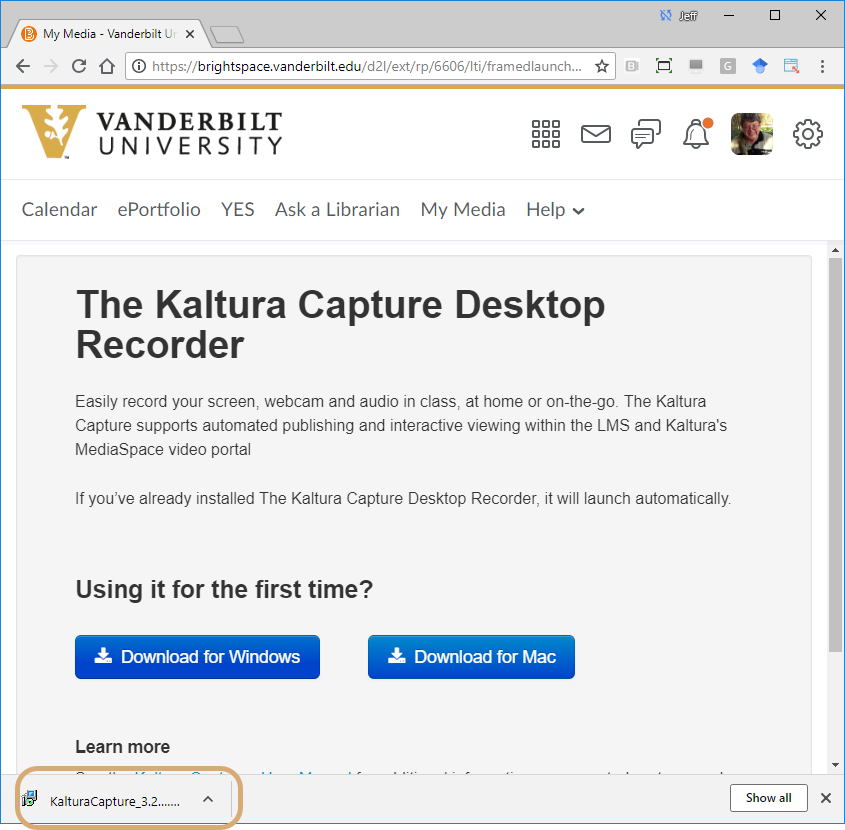This screenshot has height=830, width=845.
Task: Open the settings gear icon
Action: [807, 134]
